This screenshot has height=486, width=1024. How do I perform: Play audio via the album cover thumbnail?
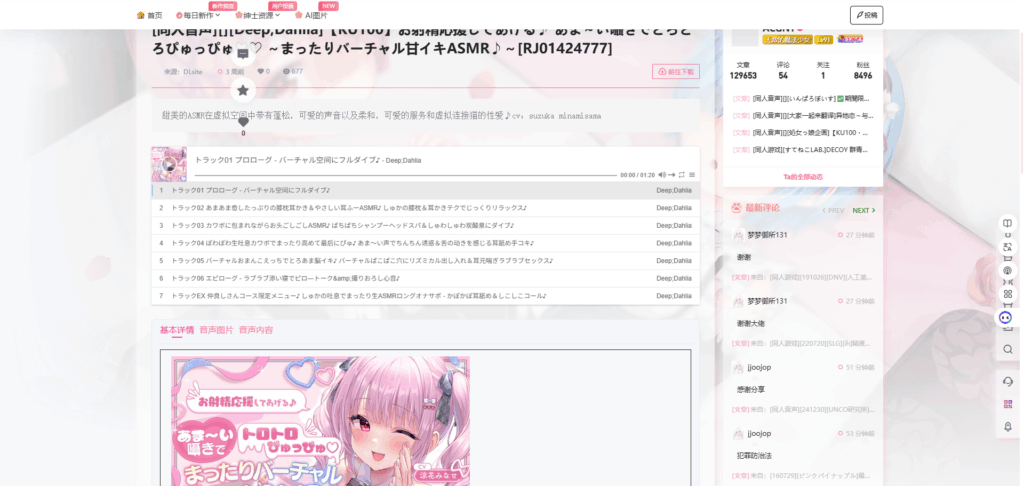(x=169, y=164)
